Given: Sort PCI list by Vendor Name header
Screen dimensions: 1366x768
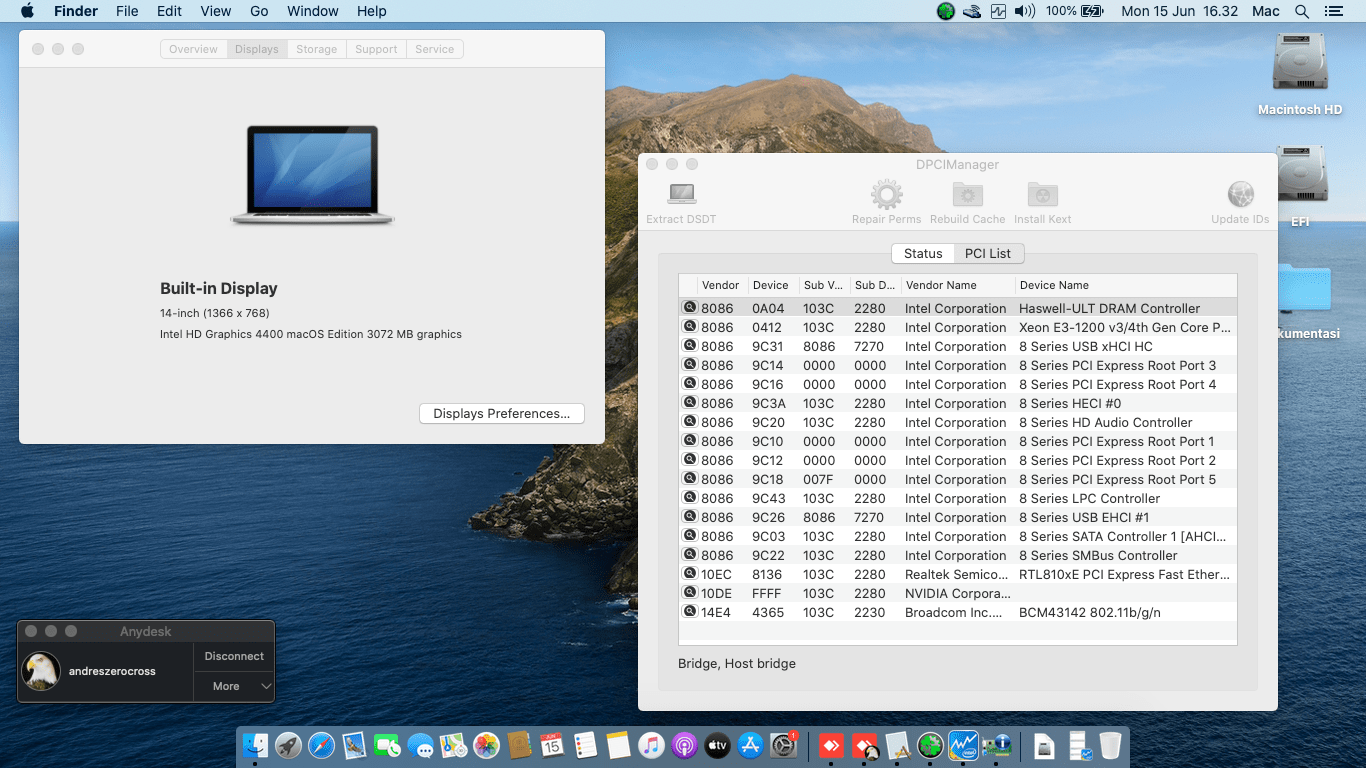Looking at the screenshot, I should (958, 285).
